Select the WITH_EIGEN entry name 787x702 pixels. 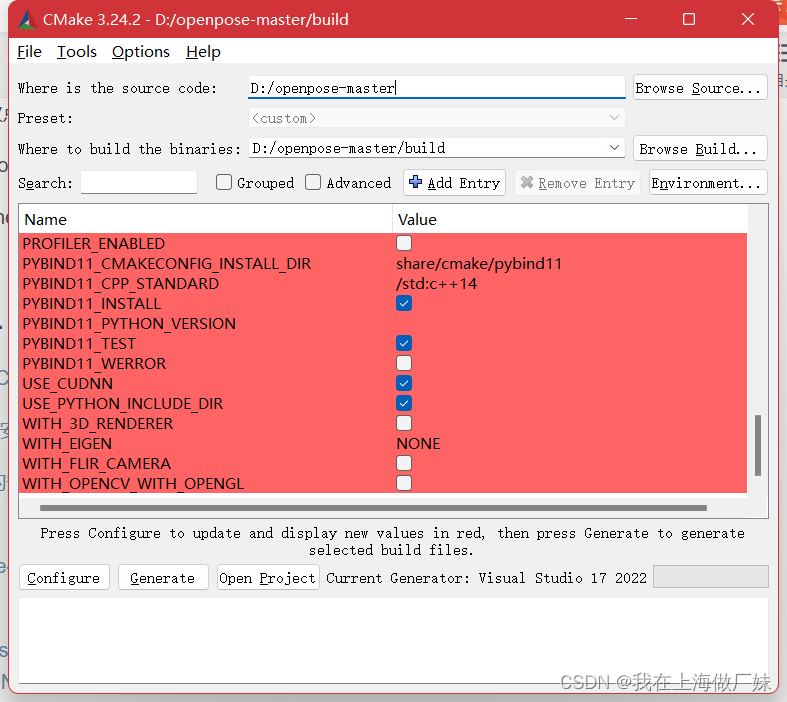67,444
